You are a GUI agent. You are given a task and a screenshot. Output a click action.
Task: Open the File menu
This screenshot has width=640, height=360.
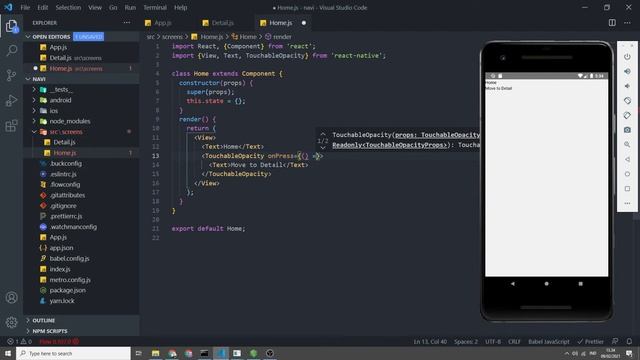[x=25, y=7]
